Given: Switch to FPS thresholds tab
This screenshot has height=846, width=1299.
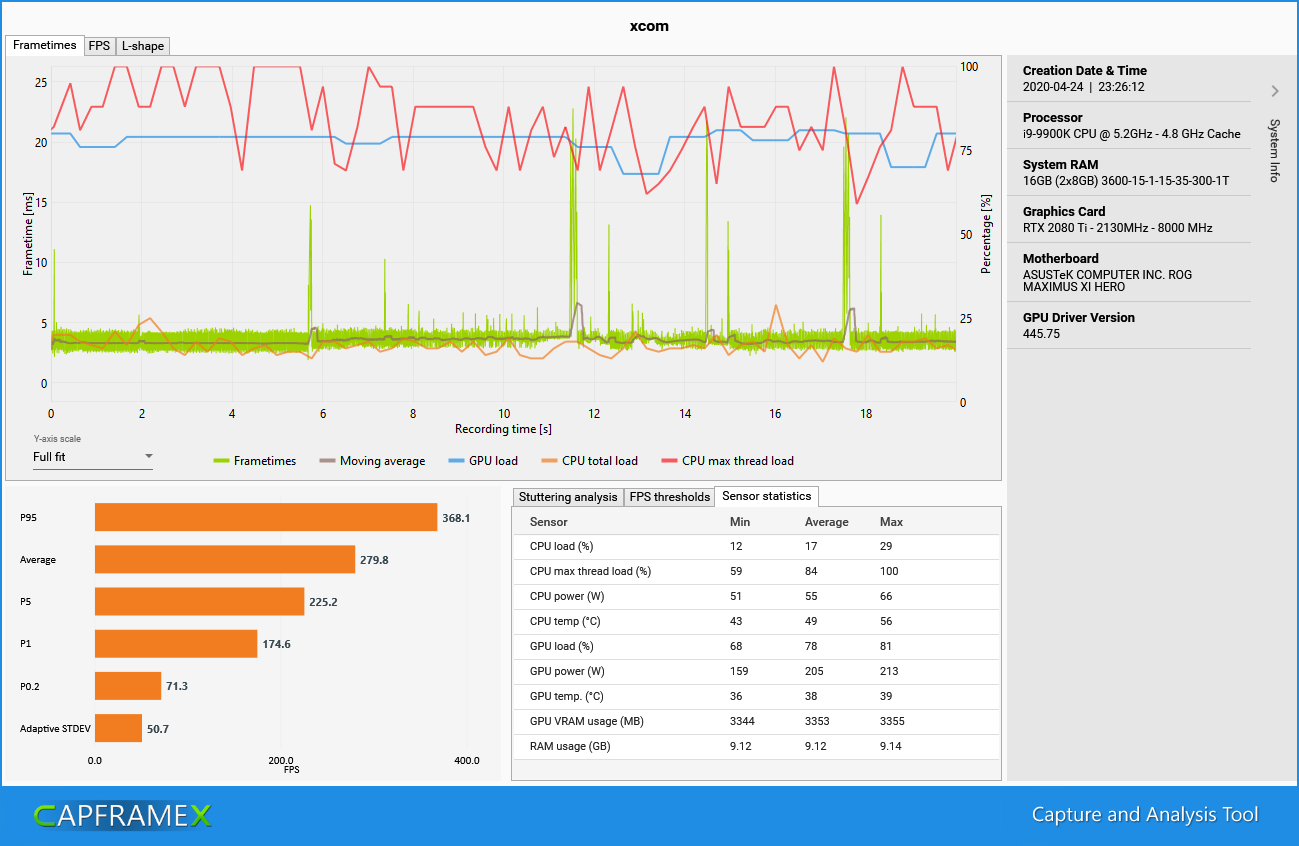Looking at the screenshot, I should coord(669,497).
